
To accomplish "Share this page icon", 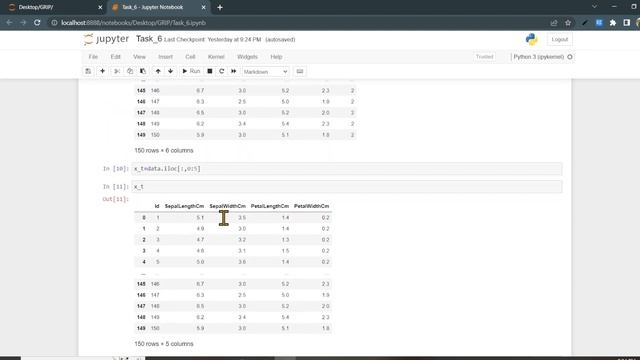I will click(554, 23).
